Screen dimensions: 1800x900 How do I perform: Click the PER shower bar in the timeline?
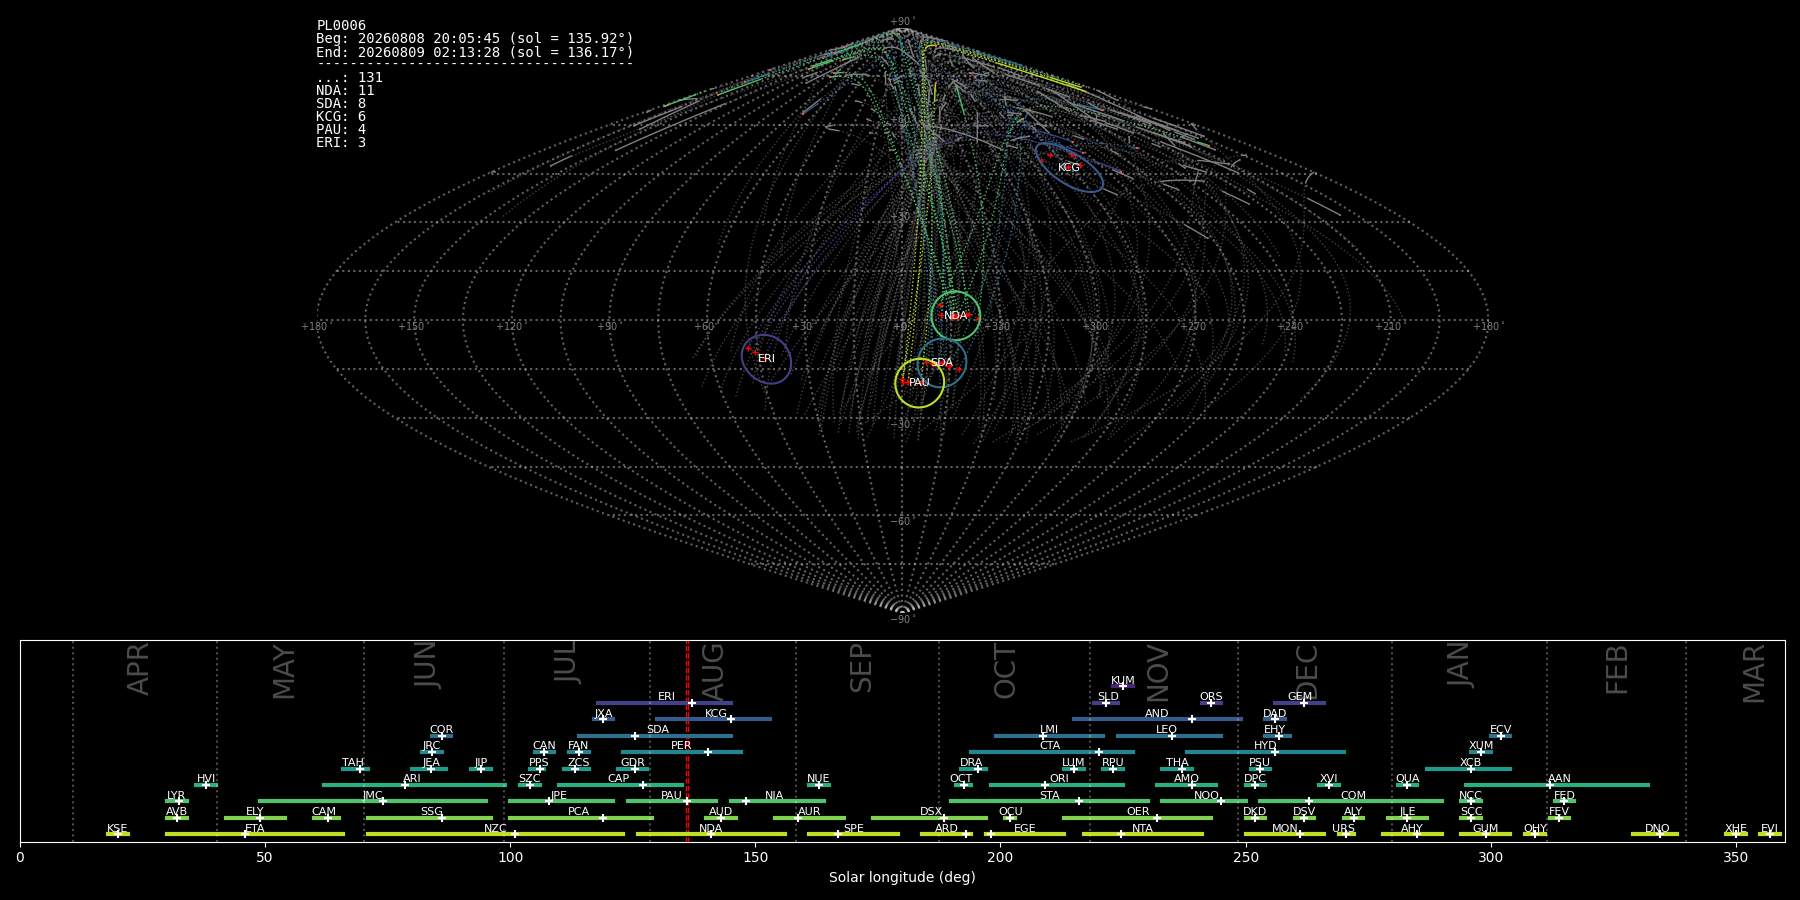[682, 752]
